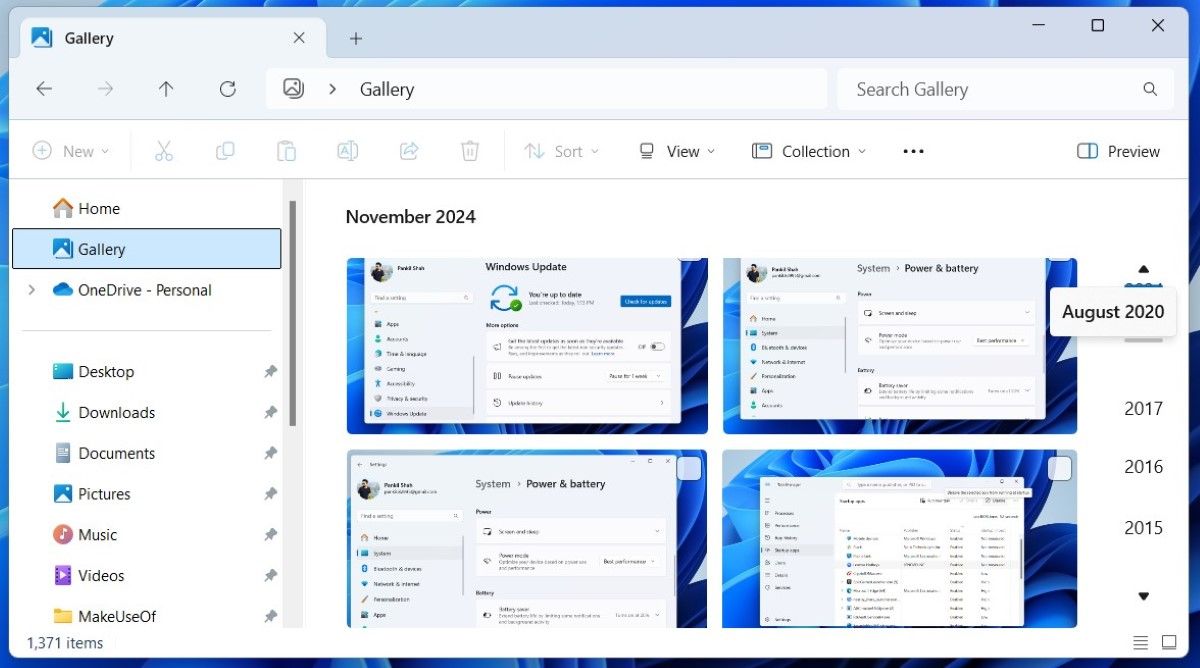Select the top-right Power & battery thumbnail
This screenshot has width=1200, height=668.
tap(900, 346)
